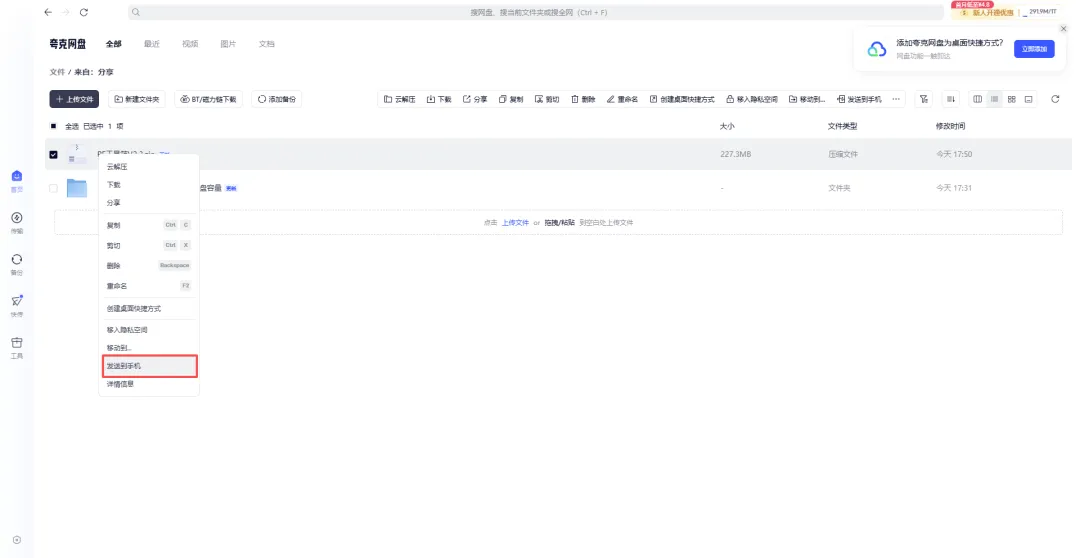Choose 分享 in the context menu
Screen dimensions: 1080x558
[x=149, y=203]
